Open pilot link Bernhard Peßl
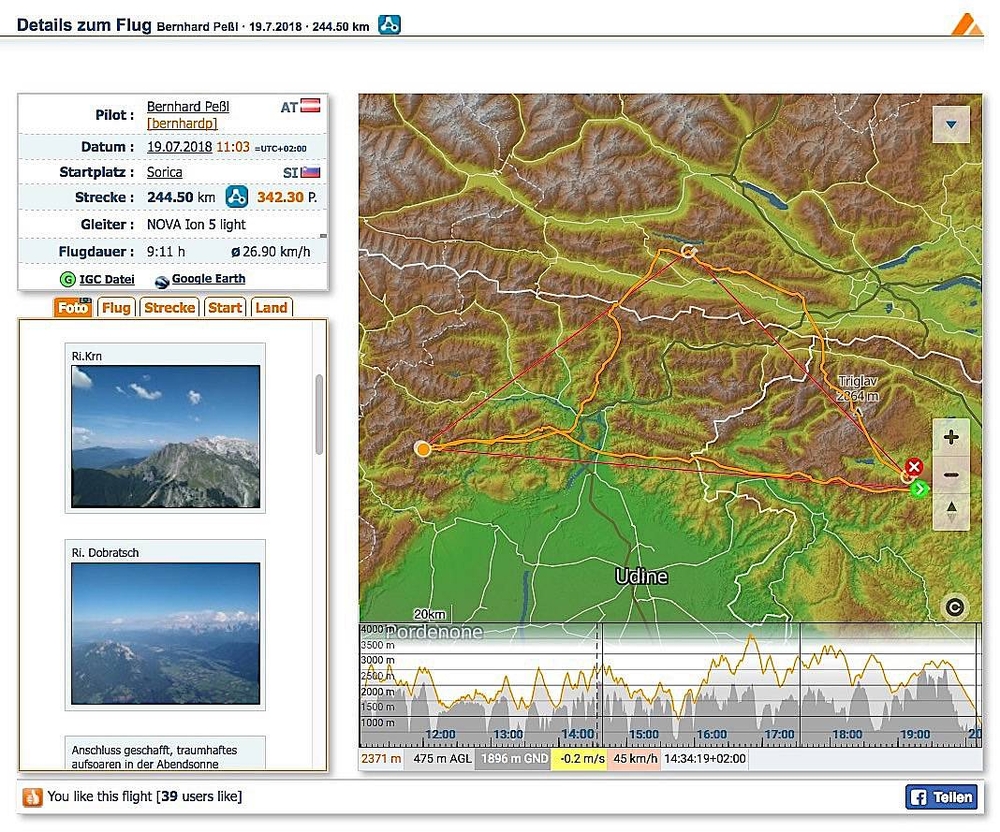 188,106
